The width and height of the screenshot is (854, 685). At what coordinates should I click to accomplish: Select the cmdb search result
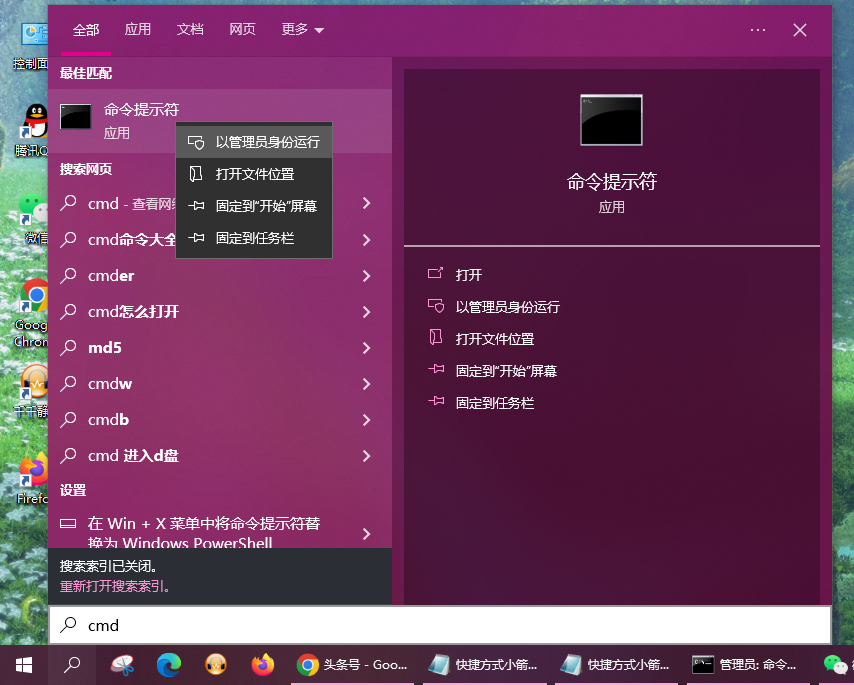click(220, 420)
